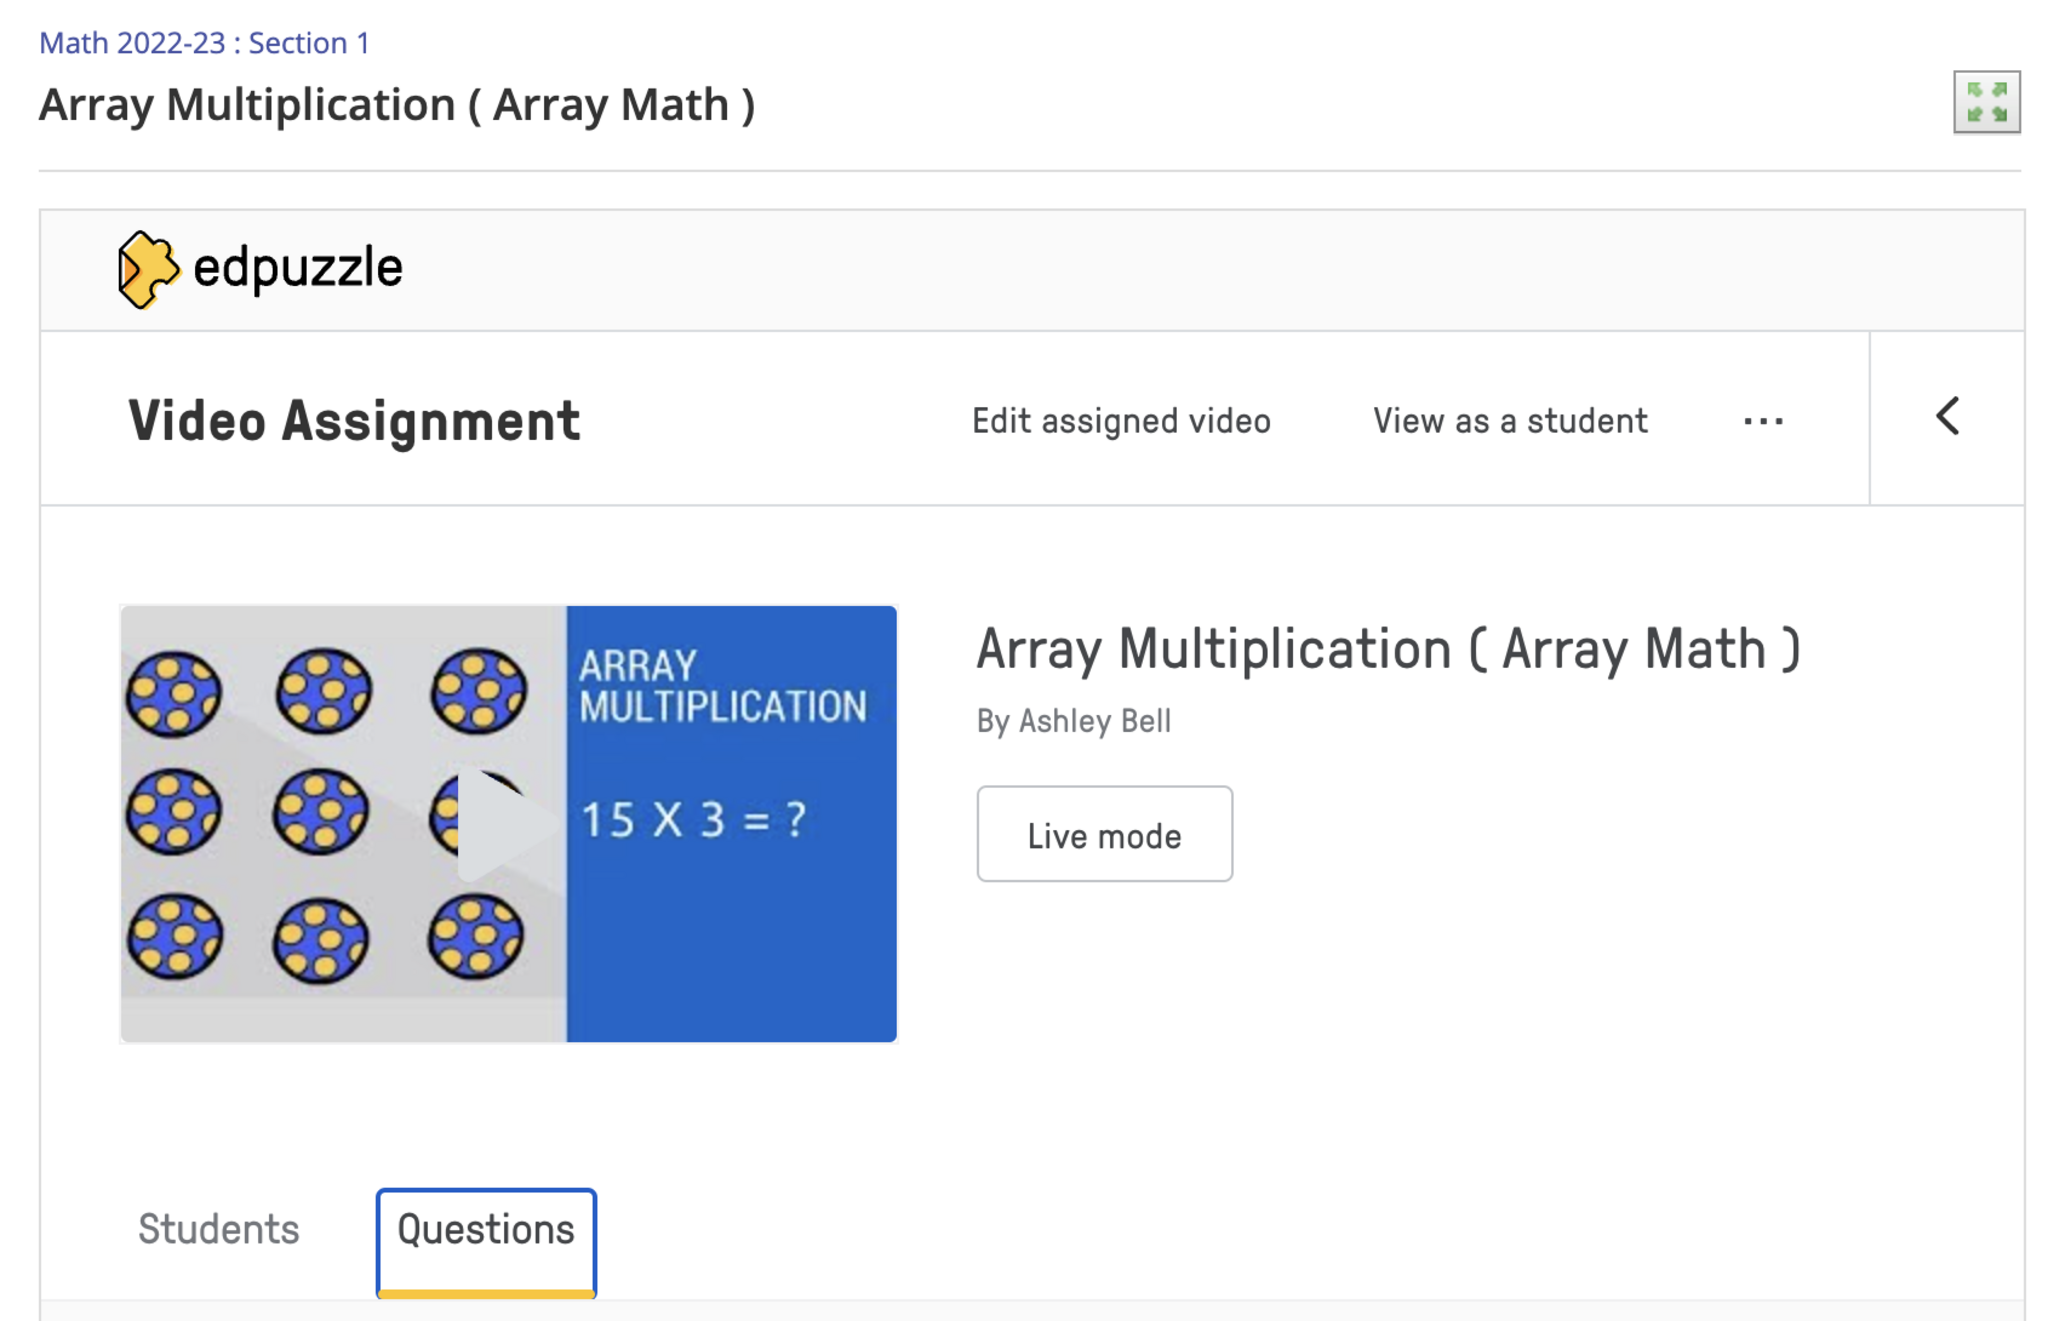The width and height of the screenshot is (2048, 1321).
Task: Click the edpuzzle puzzle-piece logo
Action: pos(147,269)
